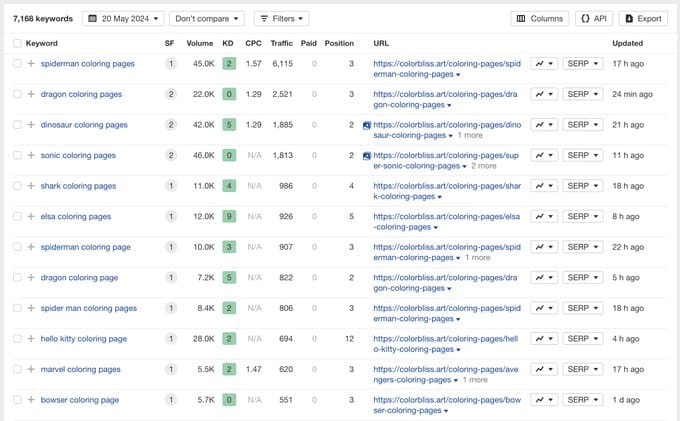The image size is (680, 421).
Task: Click plus icon next to dragon coloring page
Action: point(31,277)
